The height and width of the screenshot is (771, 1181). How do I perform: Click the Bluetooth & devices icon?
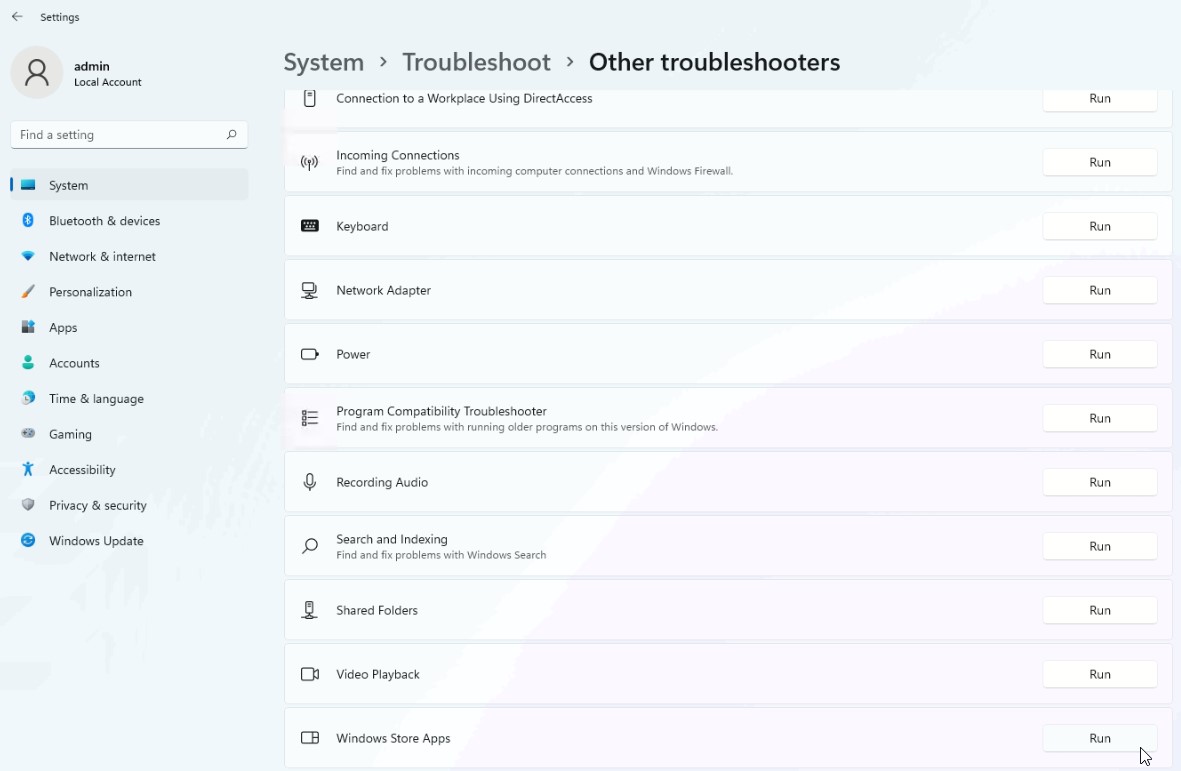point(28,221)
